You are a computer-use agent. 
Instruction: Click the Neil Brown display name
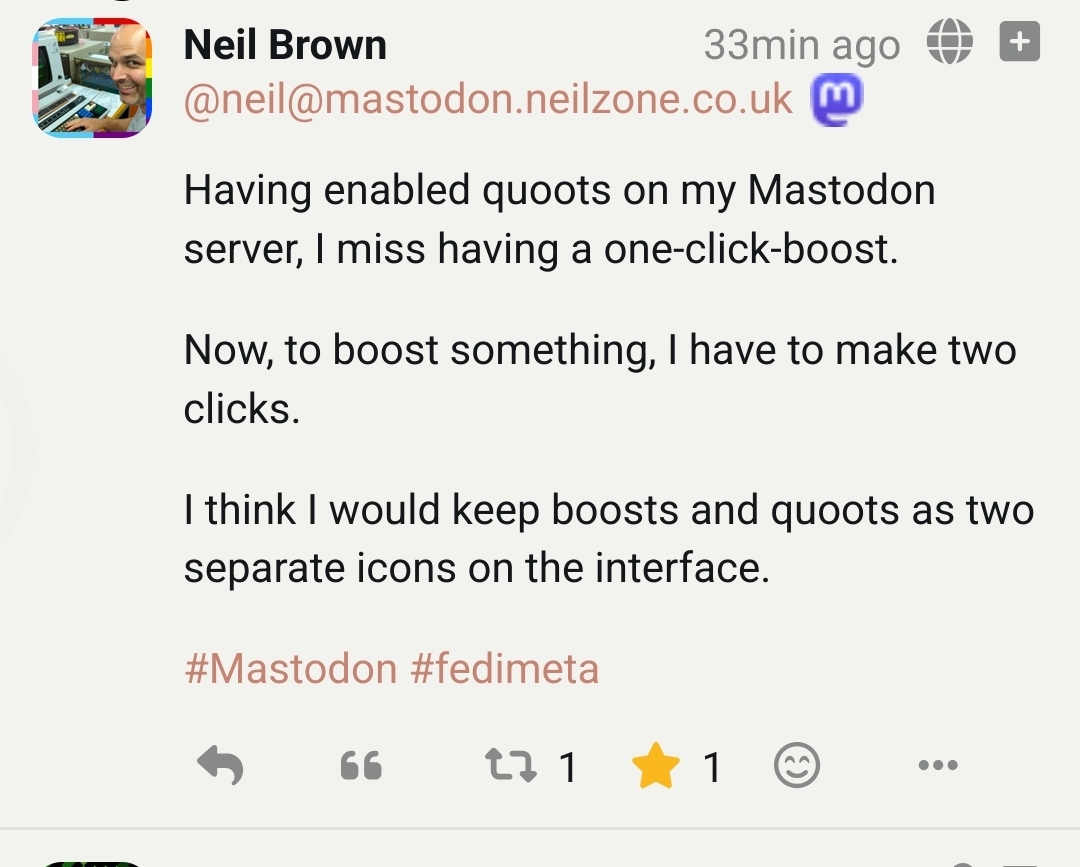coord(285,45)
